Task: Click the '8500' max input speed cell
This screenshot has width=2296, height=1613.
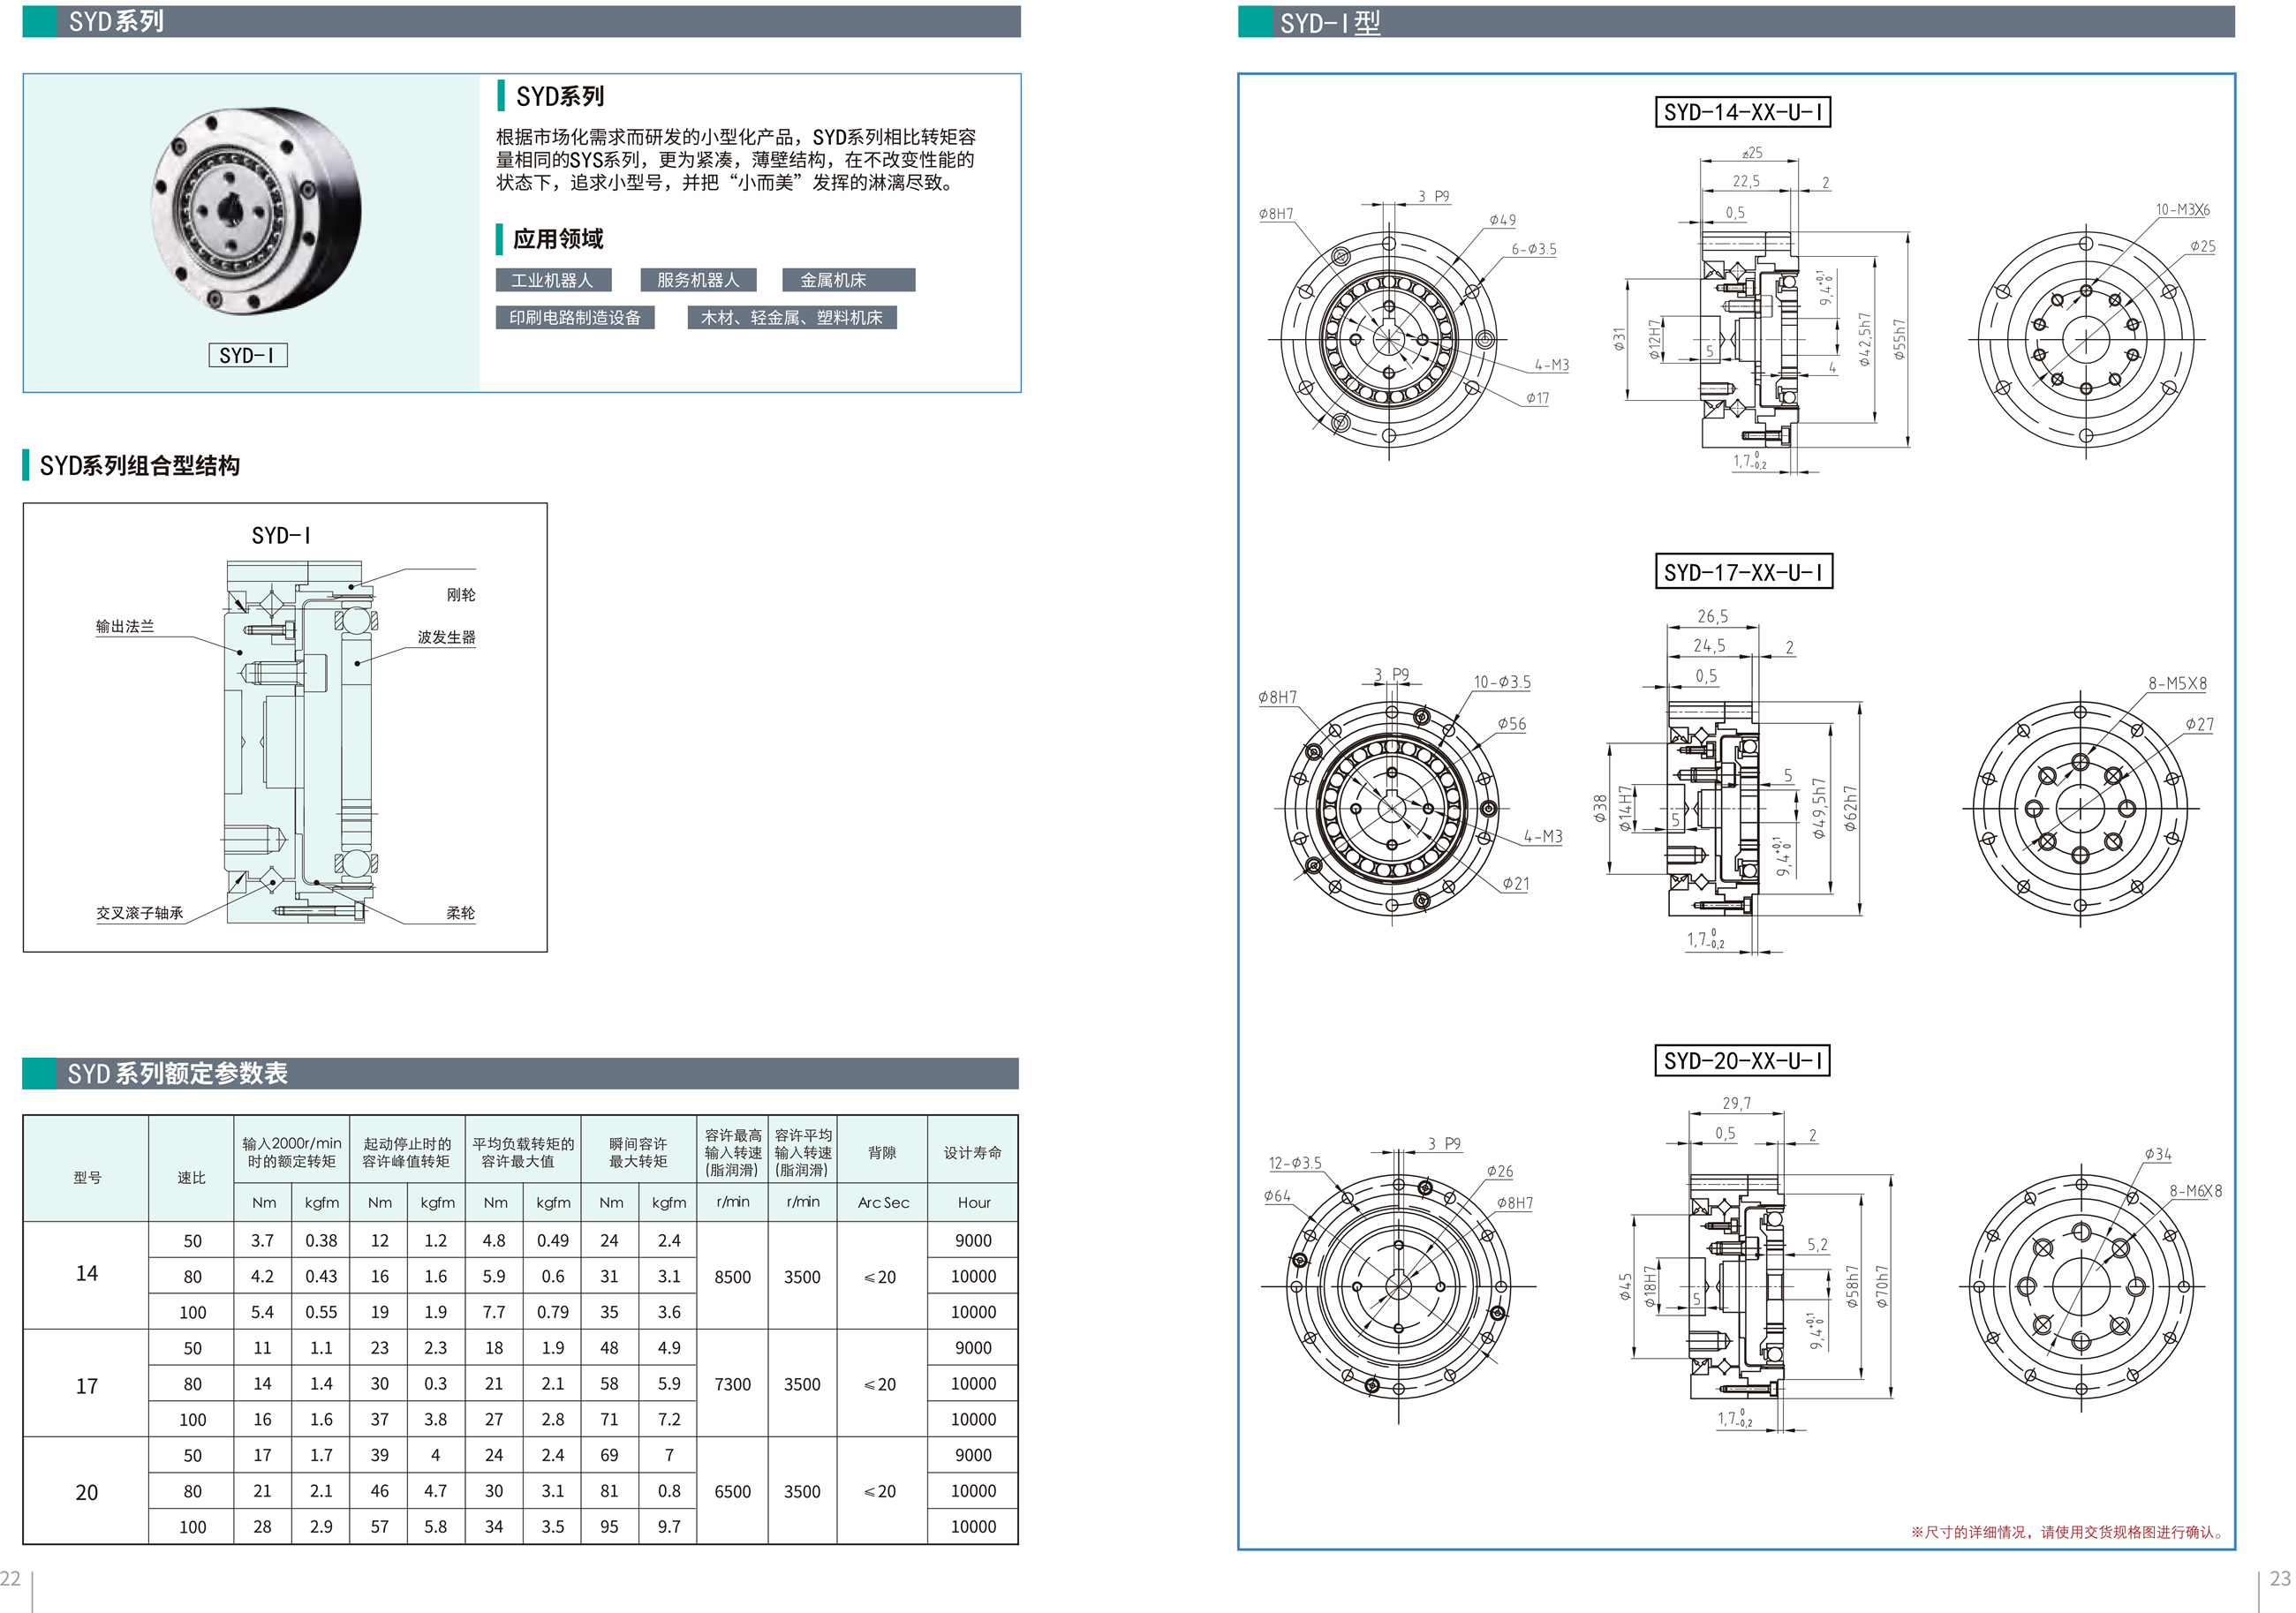Action: (733, 1277)
